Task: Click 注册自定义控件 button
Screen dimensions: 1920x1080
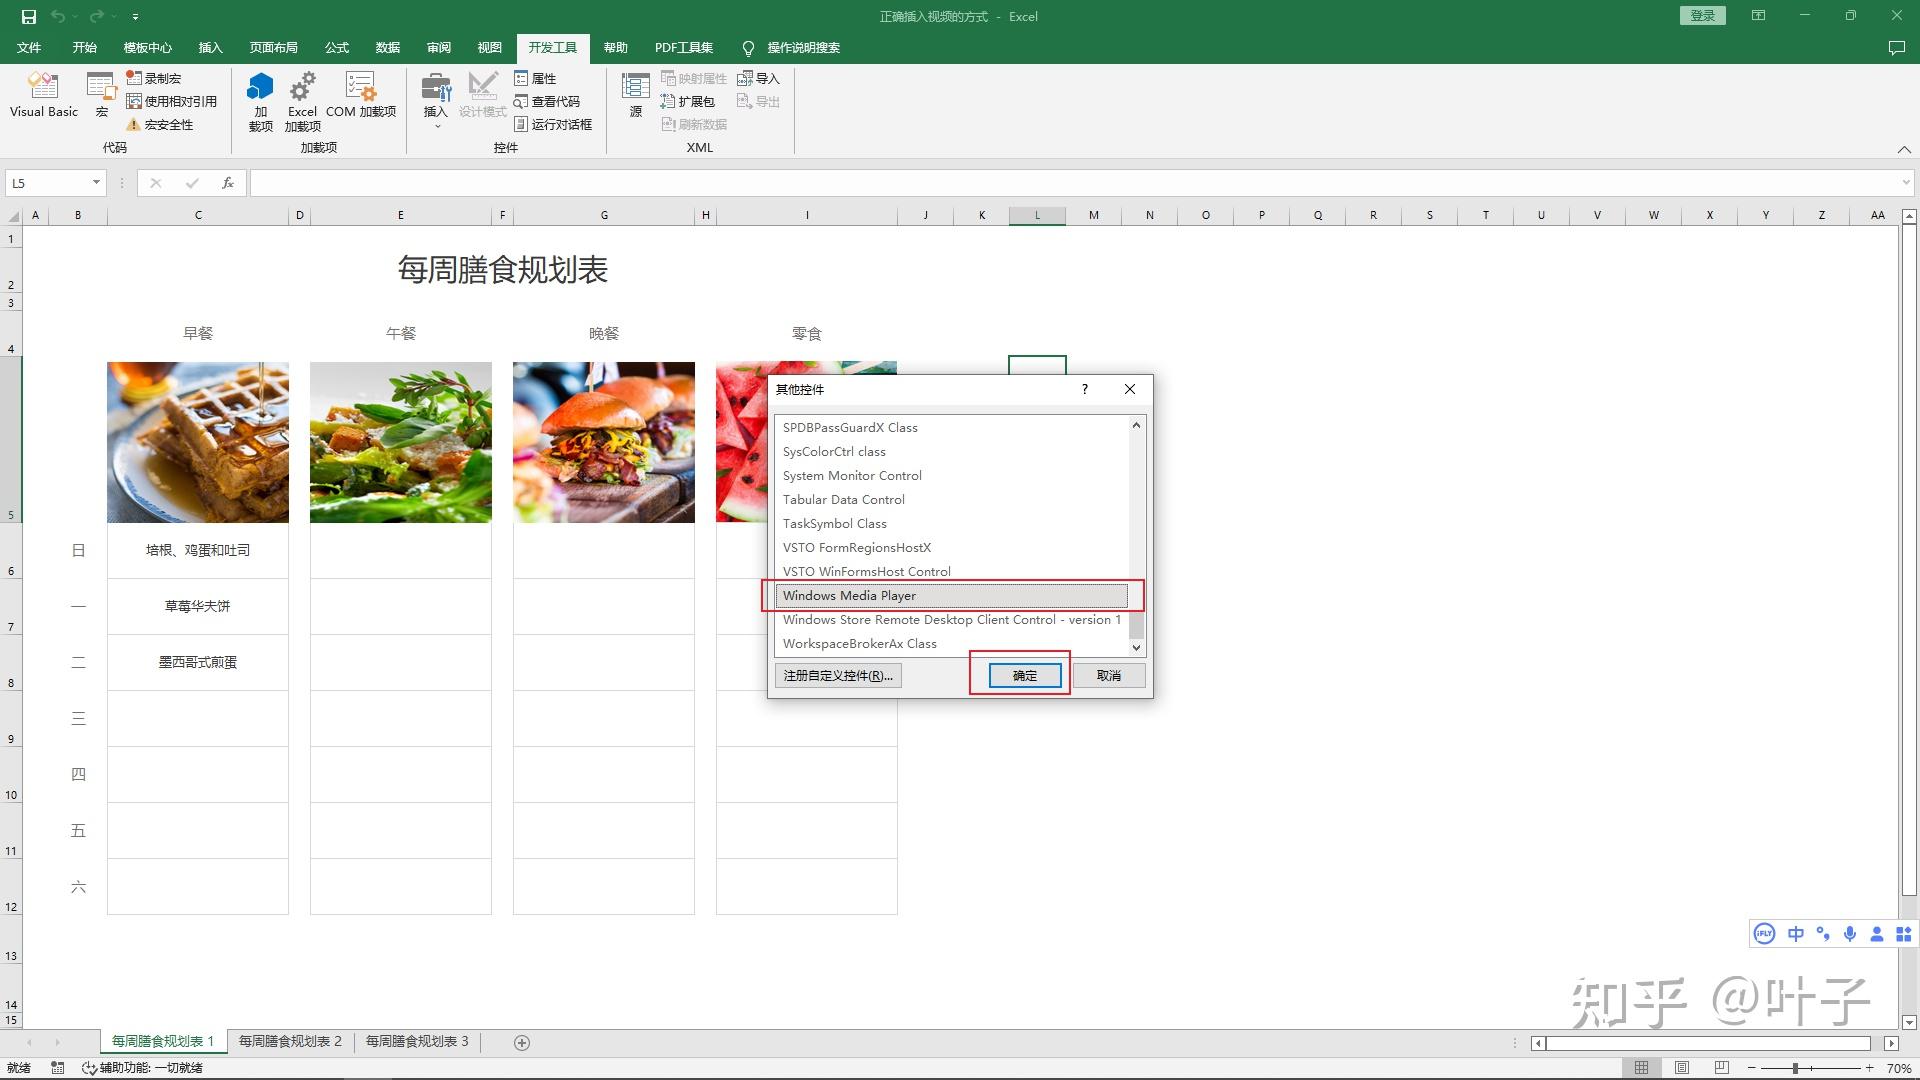Action: point(837,676)
